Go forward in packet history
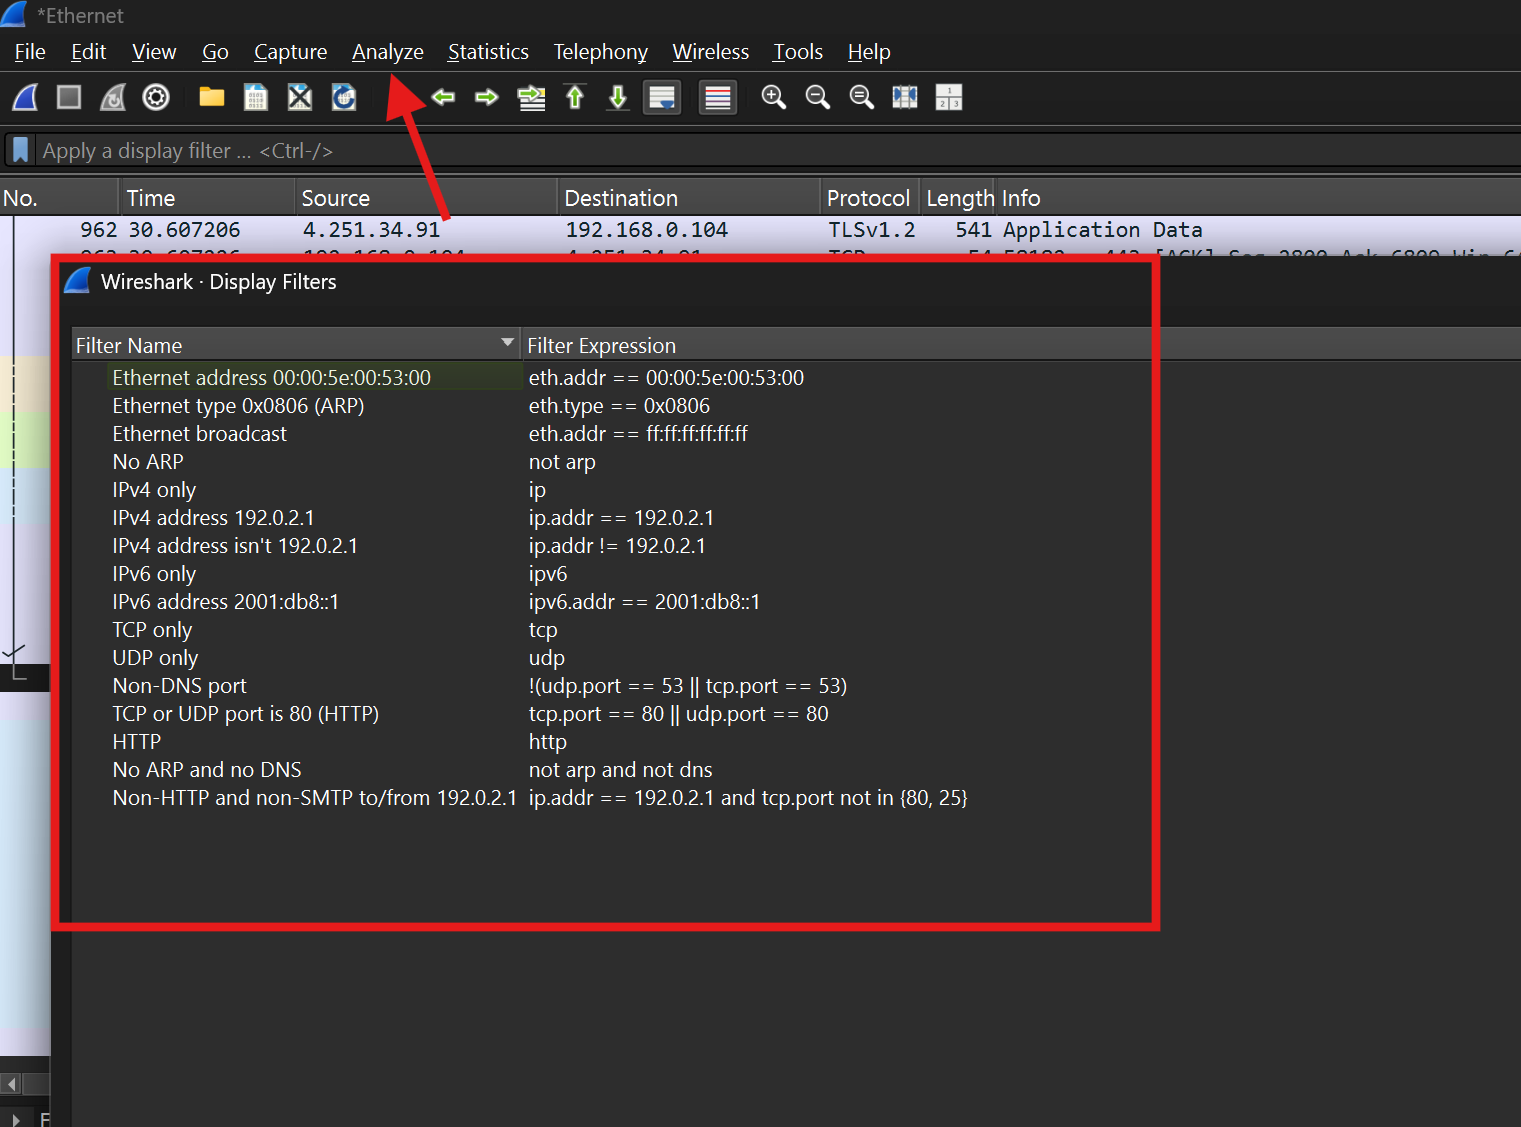The width and height of the screenshot is (1521, 1127). pos(487,97)
